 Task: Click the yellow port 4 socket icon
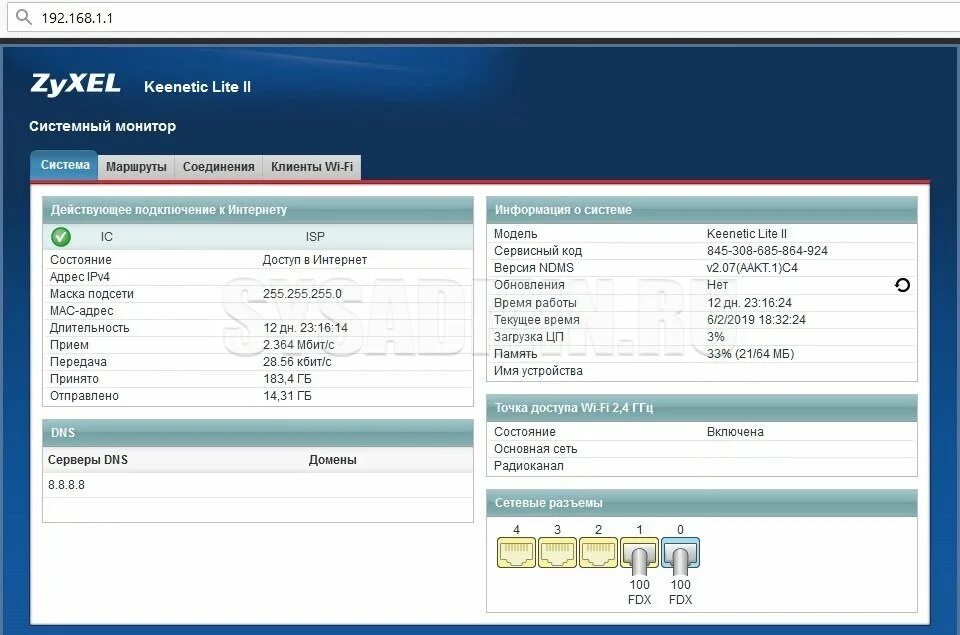click(x=518, y=551)
